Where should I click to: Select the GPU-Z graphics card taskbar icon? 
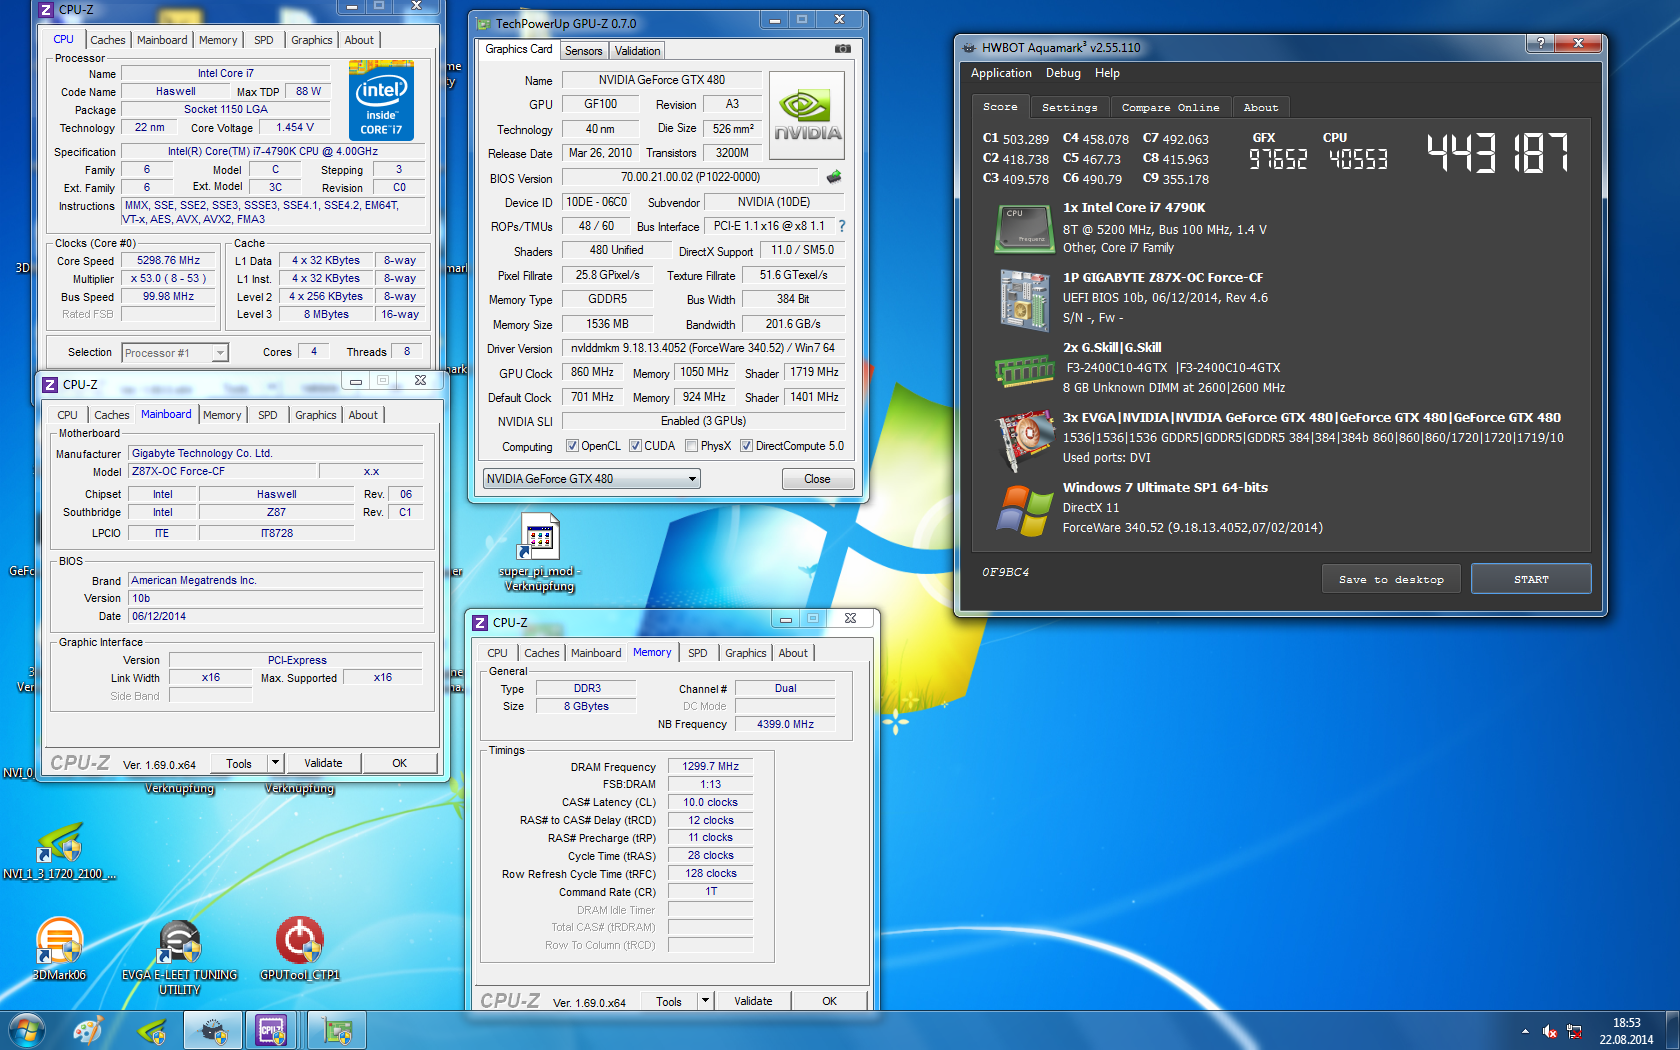337,1030
